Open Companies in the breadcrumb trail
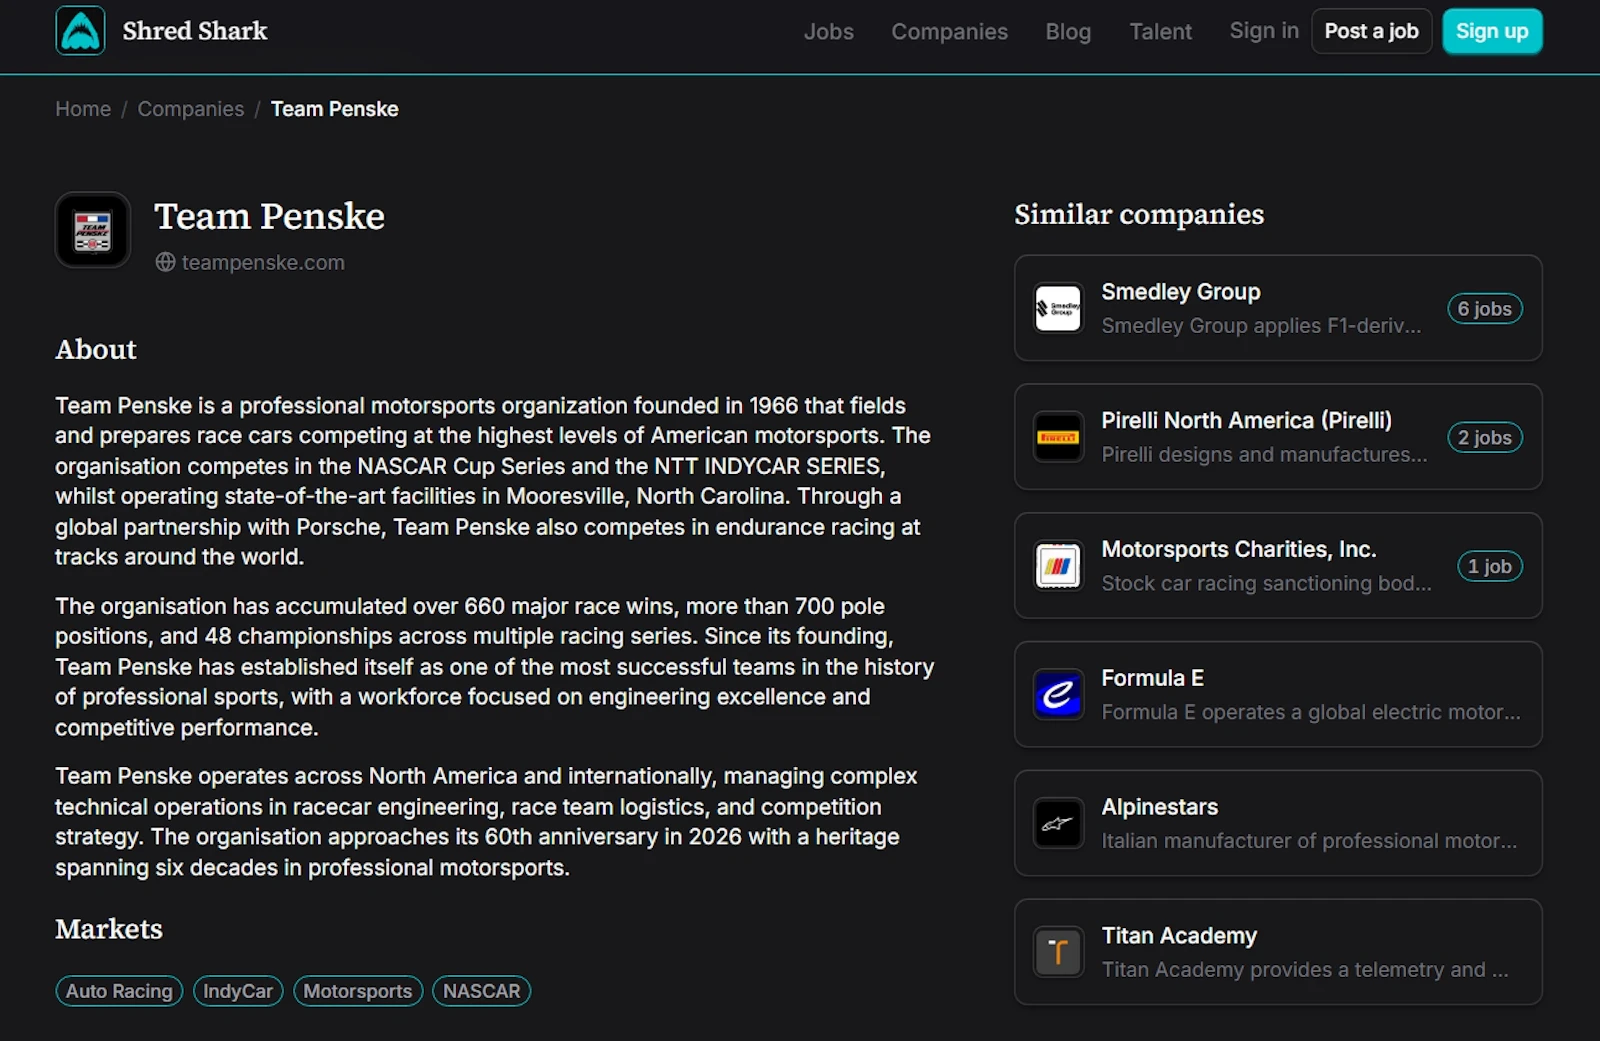 [191, 109]
